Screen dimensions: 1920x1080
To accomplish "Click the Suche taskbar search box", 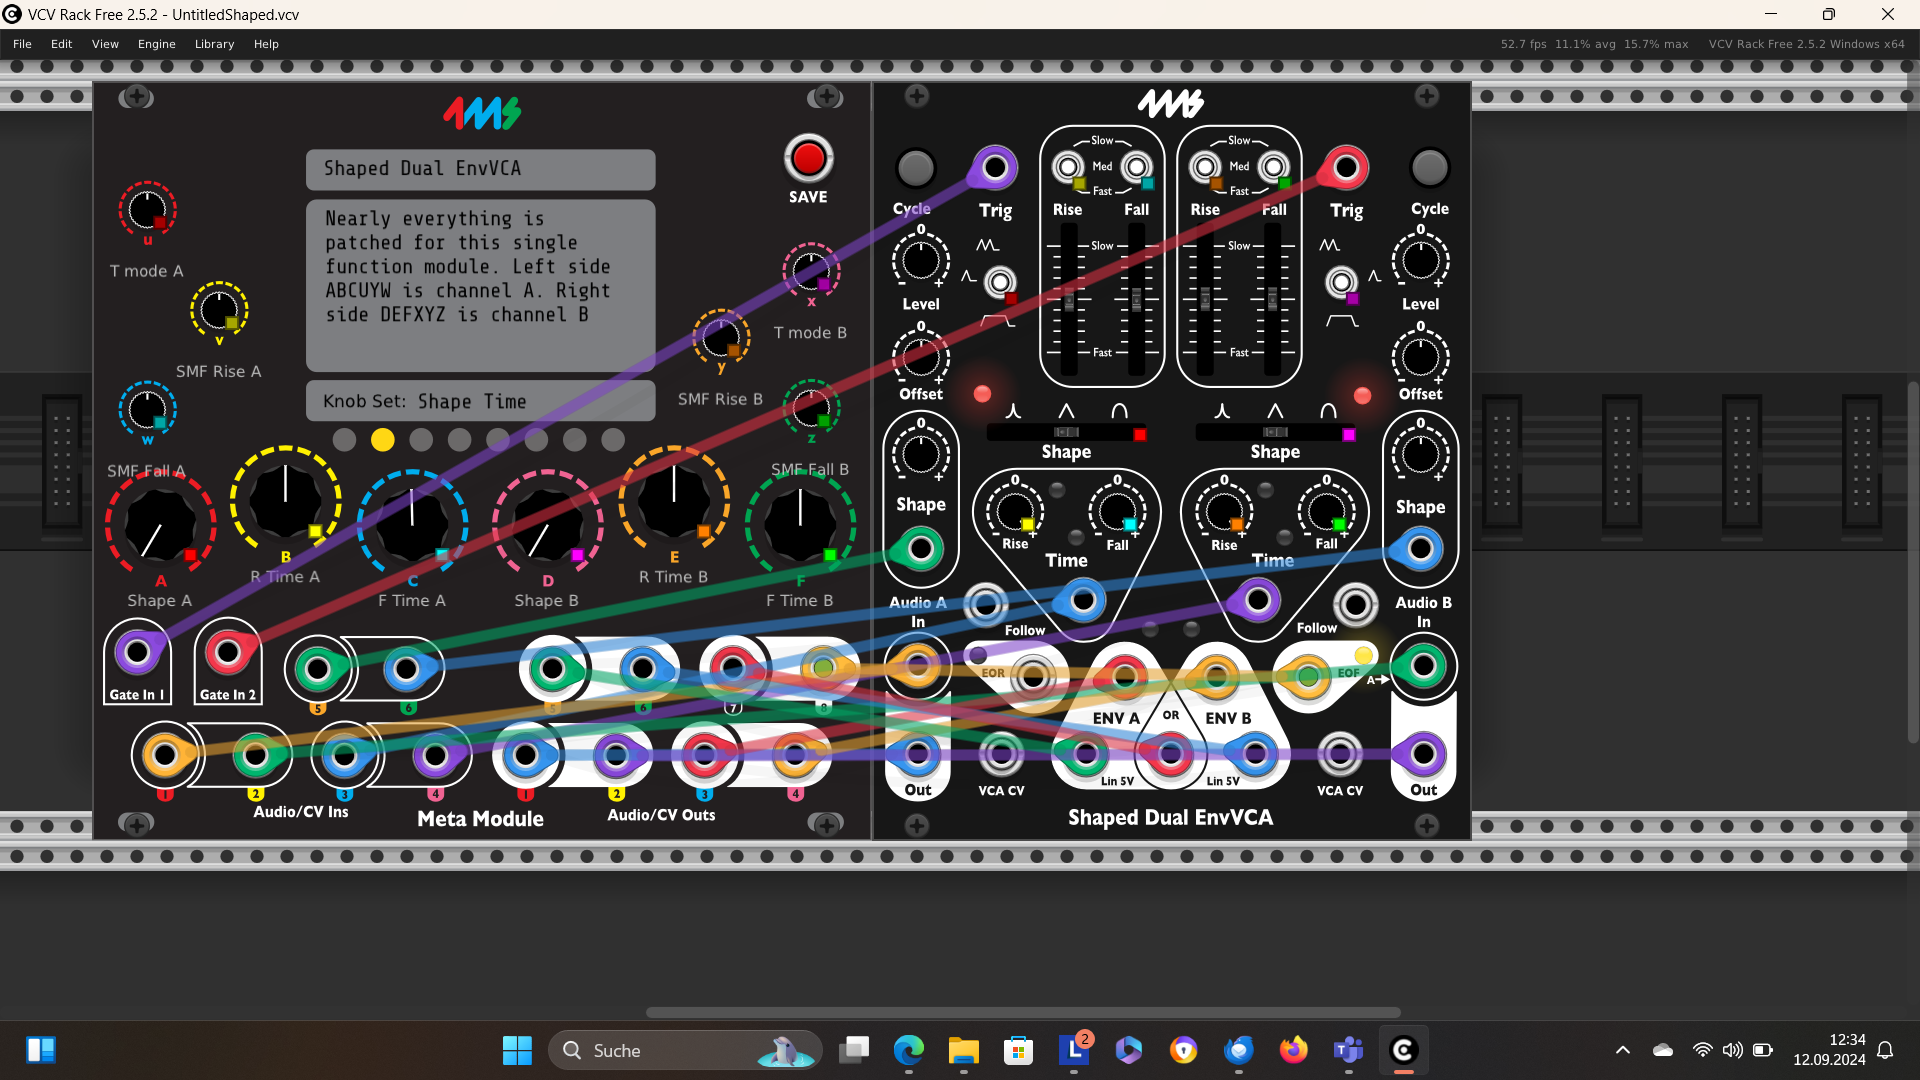I will coord(685,1050).
